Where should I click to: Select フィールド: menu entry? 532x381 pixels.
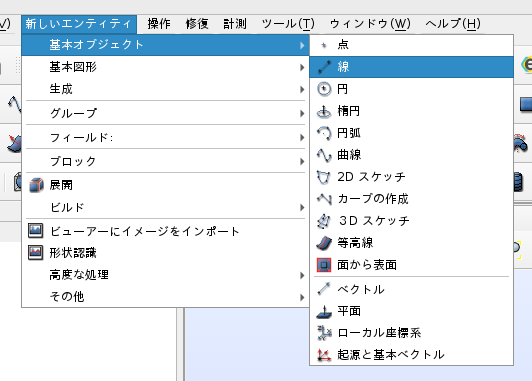click(165, 137)
